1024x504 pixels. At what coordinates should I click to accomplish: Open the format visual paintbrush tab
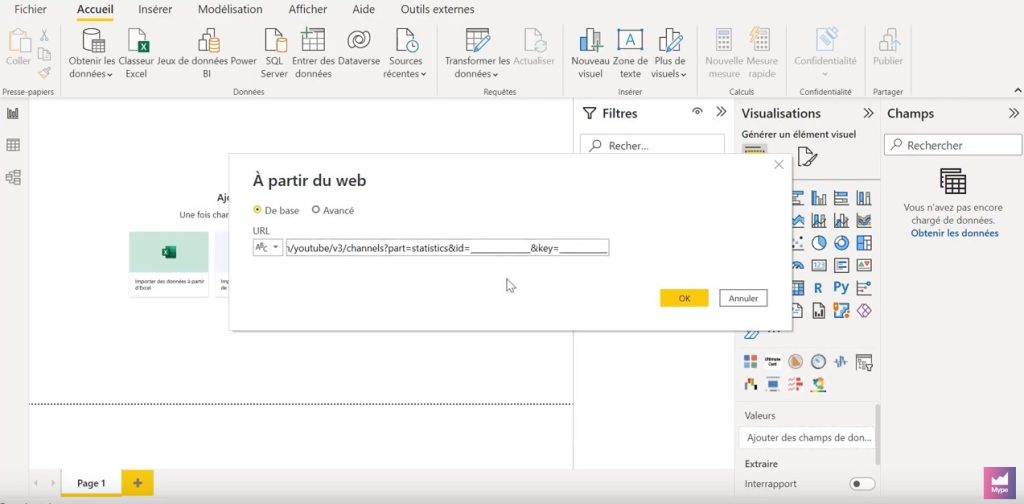(807, 157)
